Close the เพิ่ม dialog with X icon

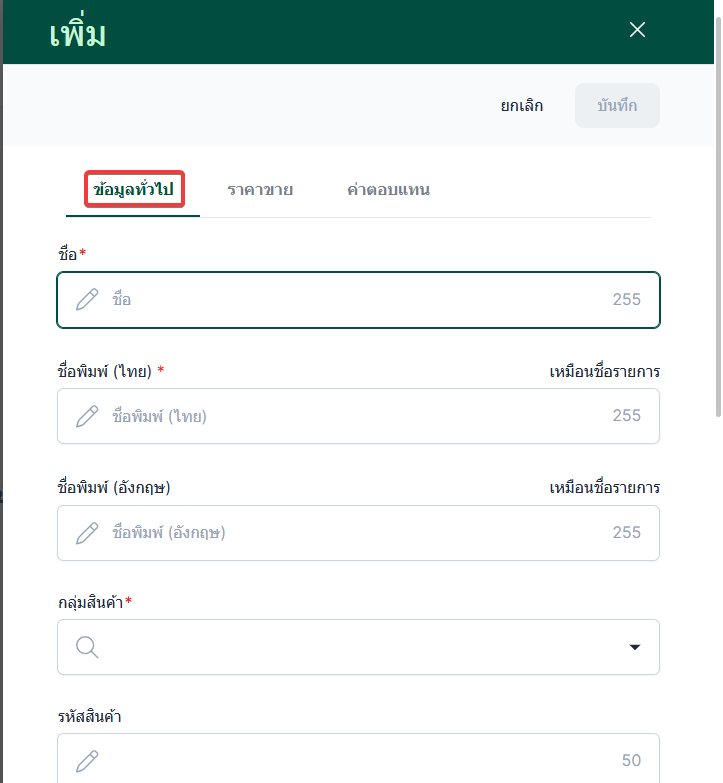point(637,30)
